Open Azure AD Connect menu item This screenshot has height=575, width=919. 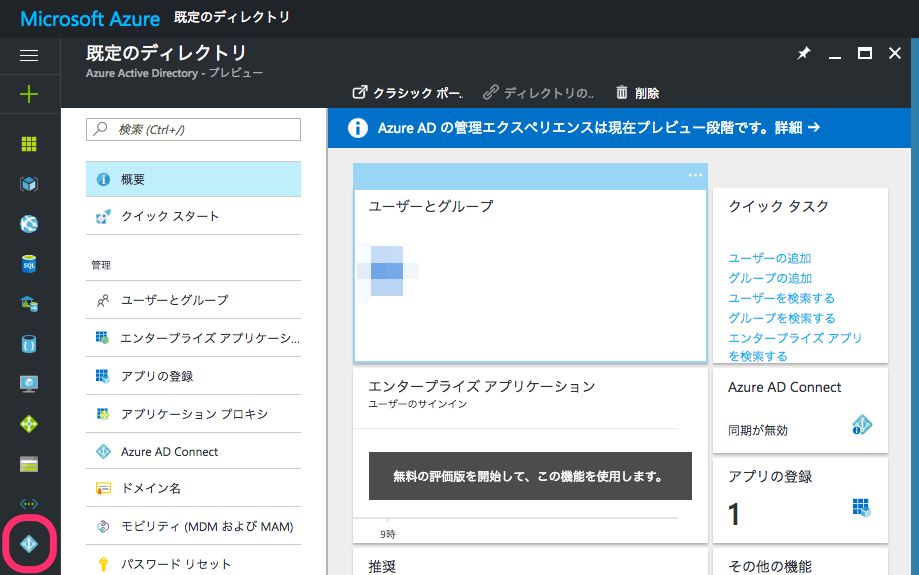[x=193, y=452]
